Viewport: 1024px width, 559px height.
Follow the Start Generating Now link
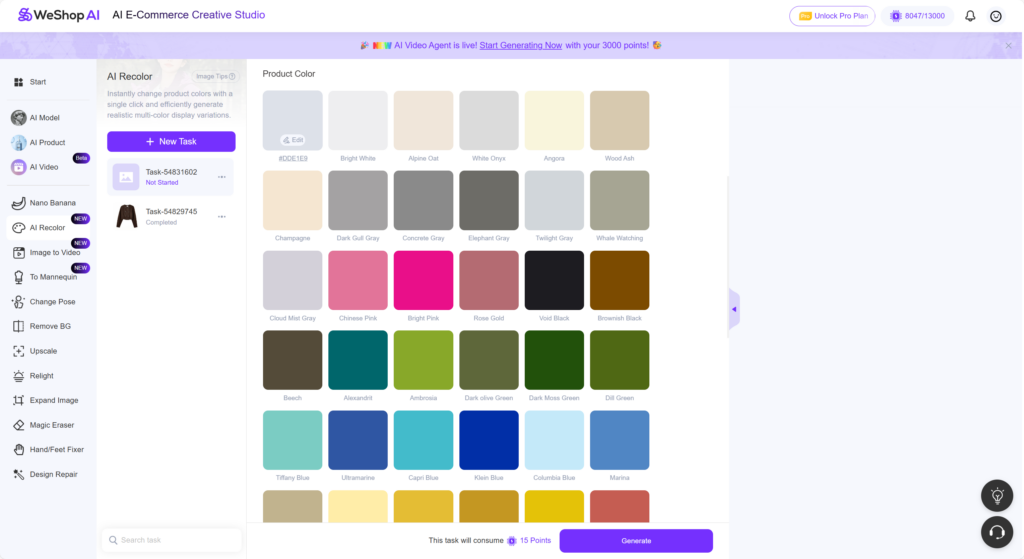[520, 46]
